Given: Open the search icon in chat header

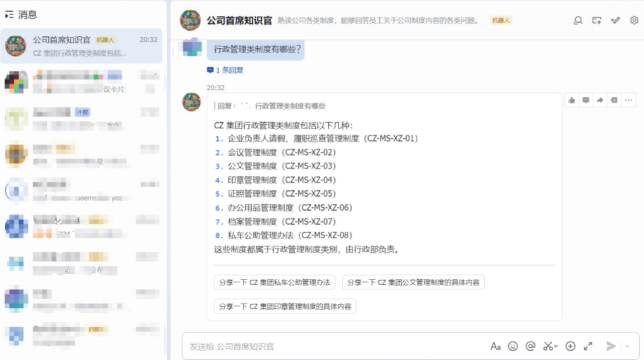Looking at the screenshot, I should [x=578, y=20].
